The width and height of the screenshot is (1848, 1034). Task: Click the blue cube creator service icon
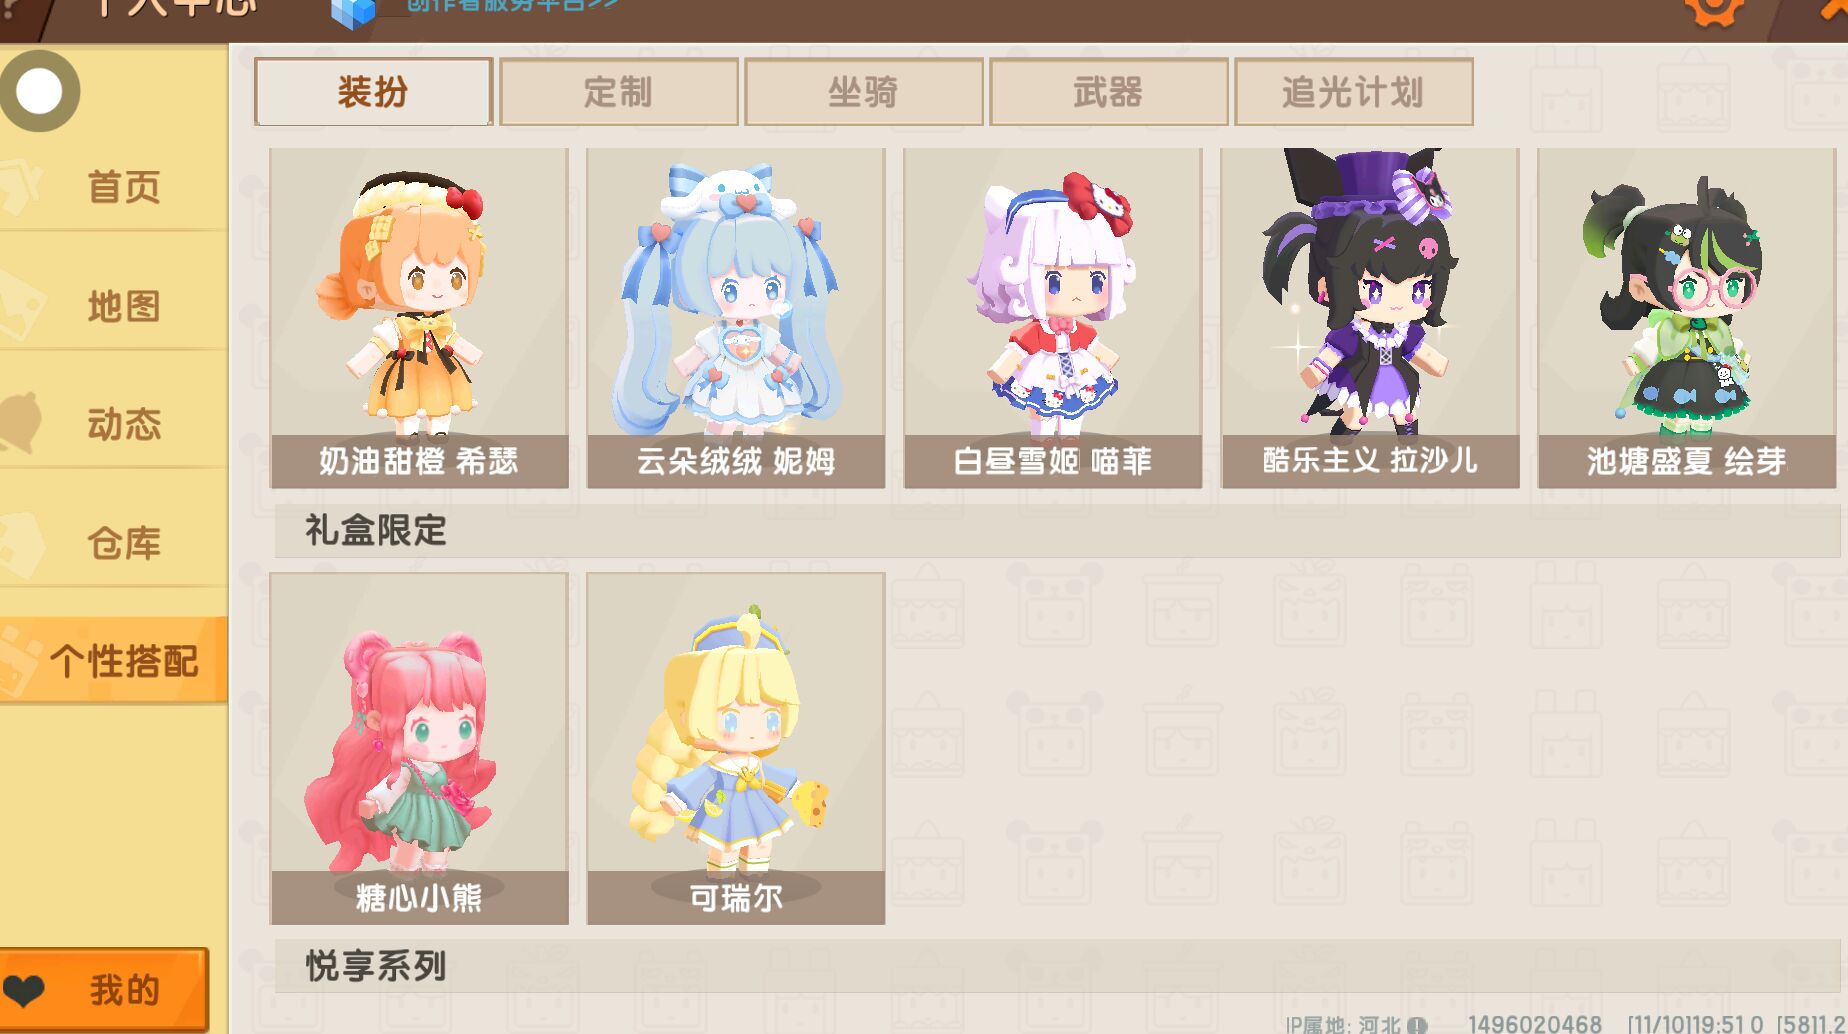click(352, 12)
